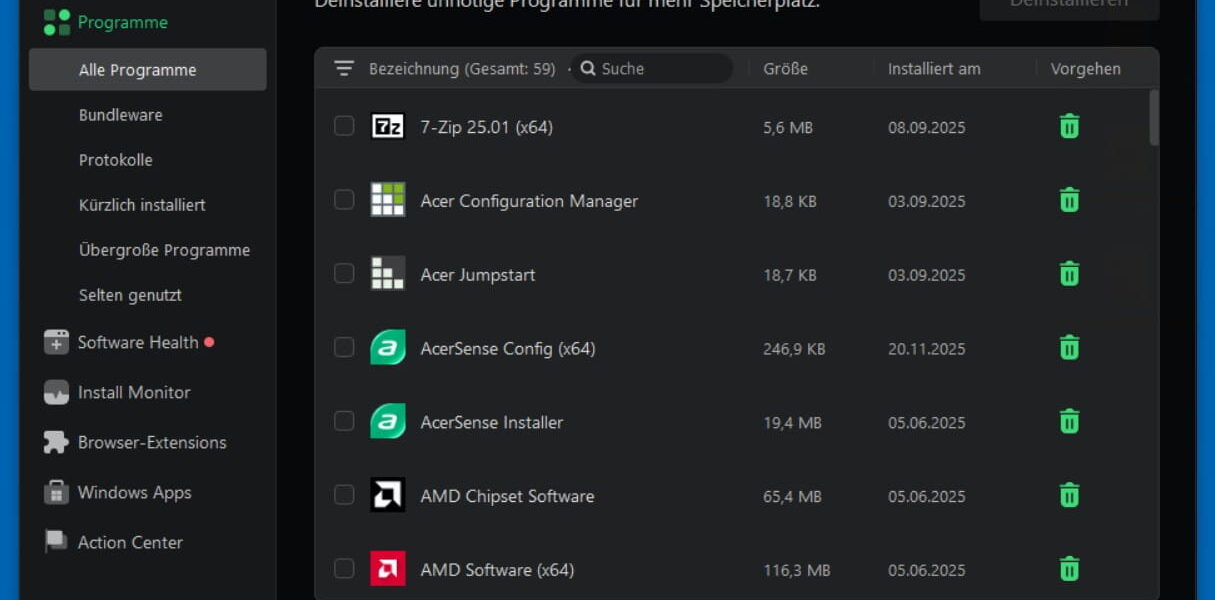
Task: Remove AMD Chipset Software with trash icon
Action: [x=1069, y=495]
